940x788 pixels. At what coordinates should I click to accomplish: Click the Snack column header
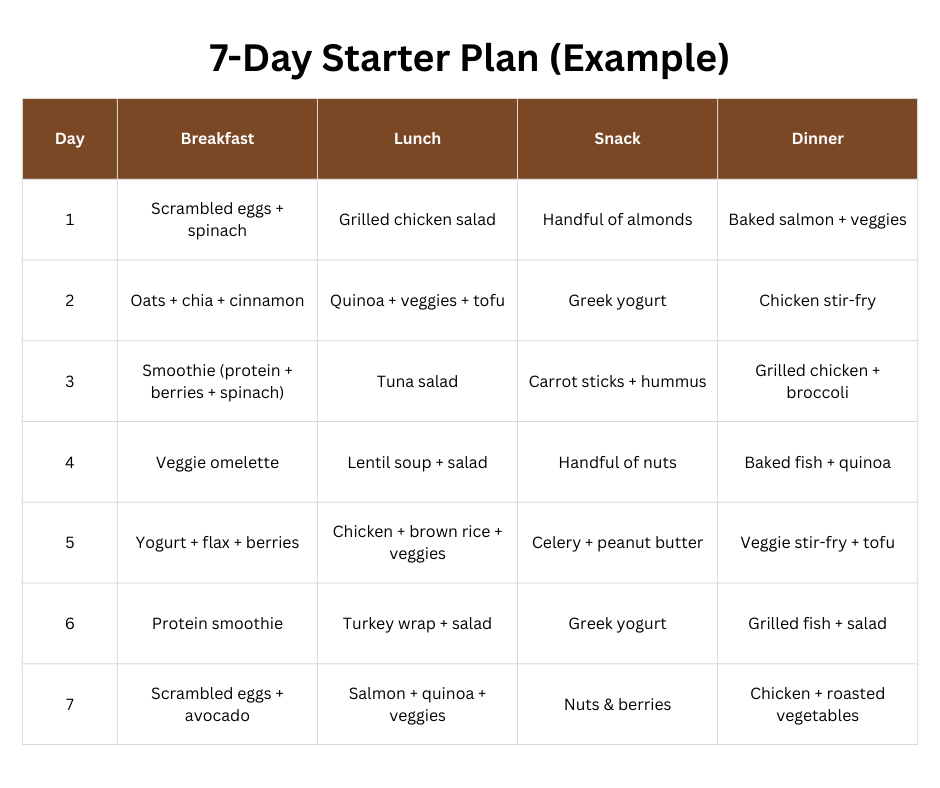pos(617,139)
